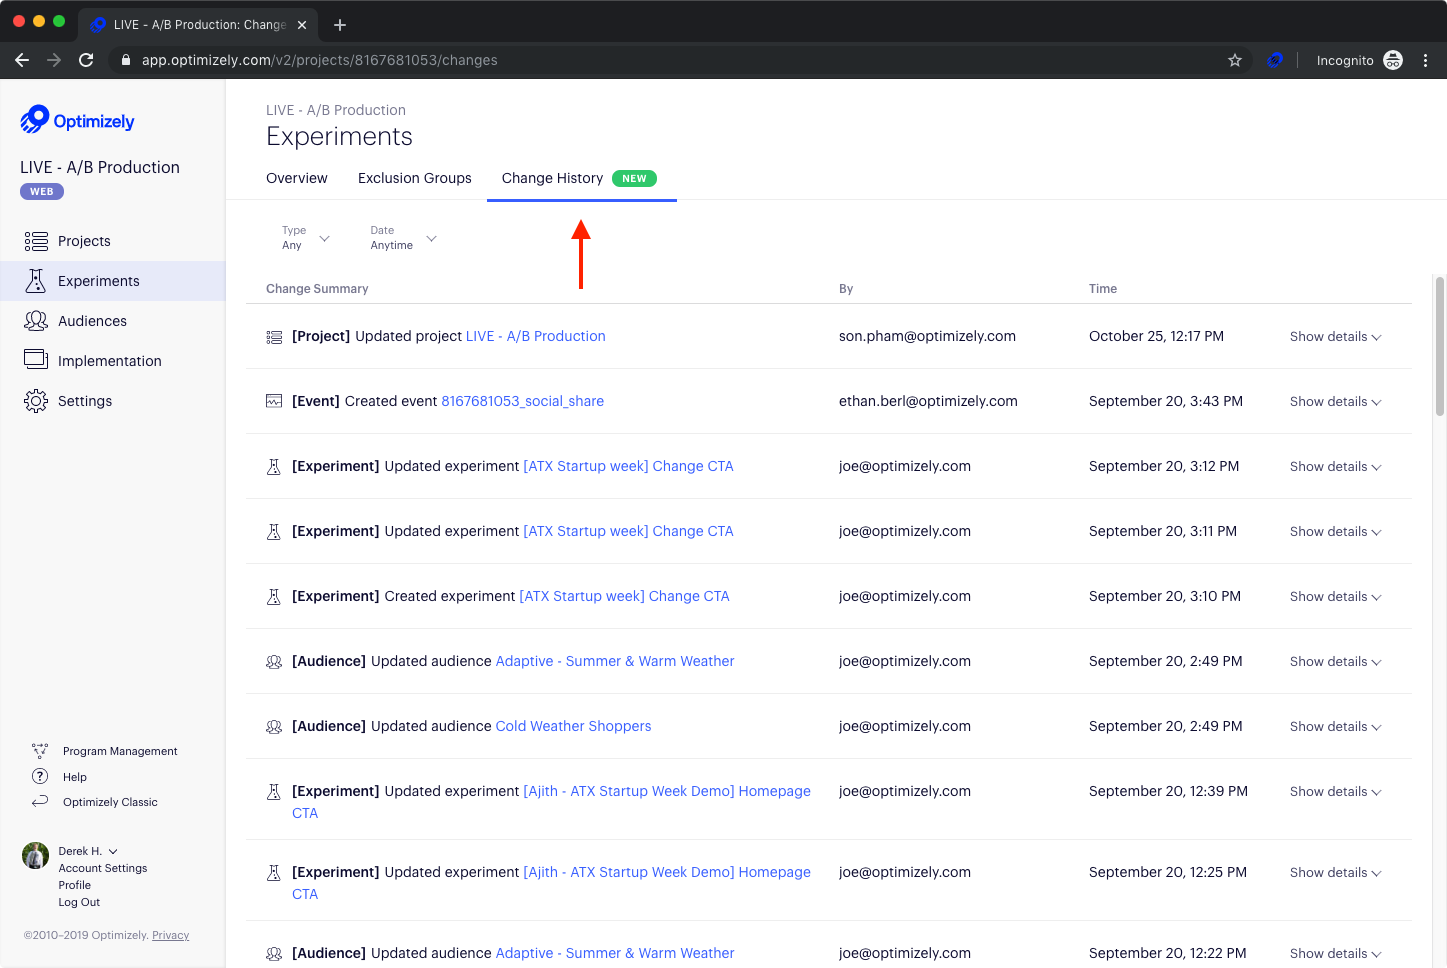Open Adaptive - Summer & Warm Weather at 2:49 PM
This screenshot has height=968, width=1447.
[x=615, y=661]
